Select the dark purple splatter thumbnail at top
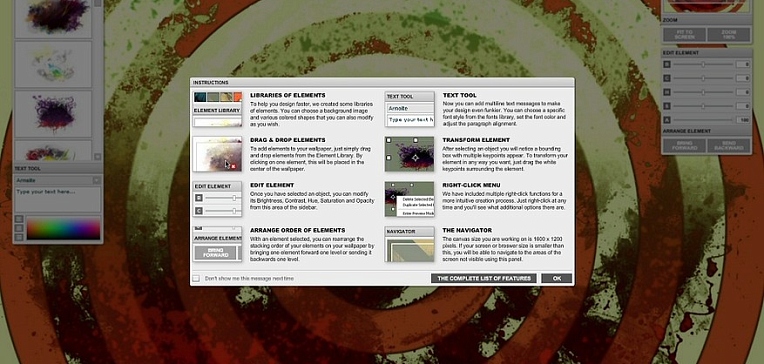This screenshot has width=764, height=364. 53,18
